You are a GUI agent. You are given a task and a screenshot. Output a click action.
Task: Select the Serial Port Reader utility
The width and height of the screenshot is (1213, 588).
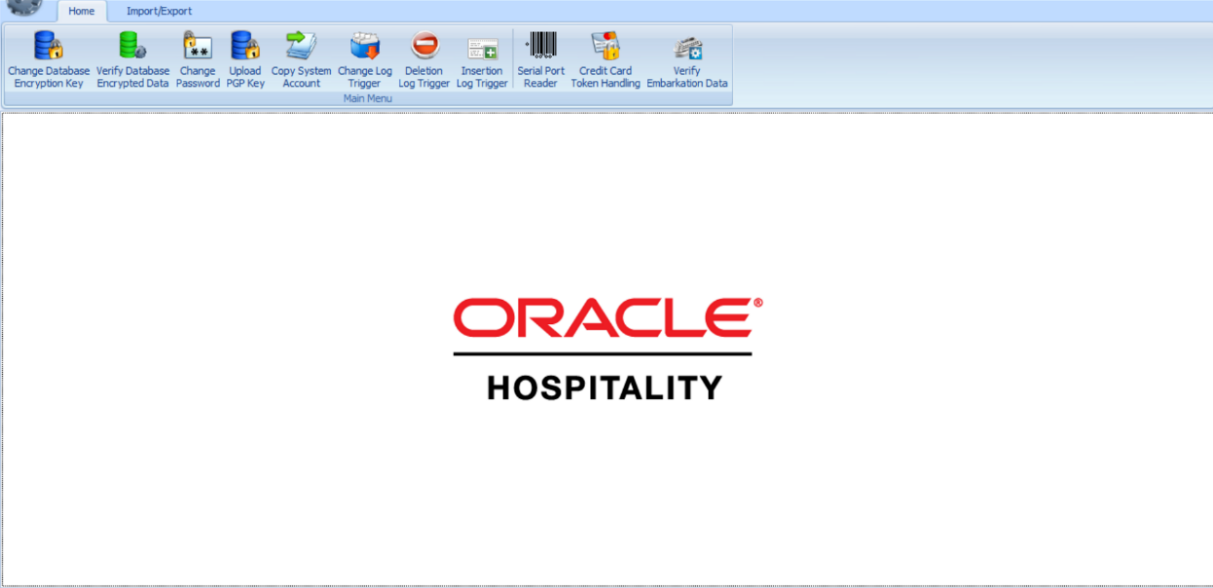point(540,58)
